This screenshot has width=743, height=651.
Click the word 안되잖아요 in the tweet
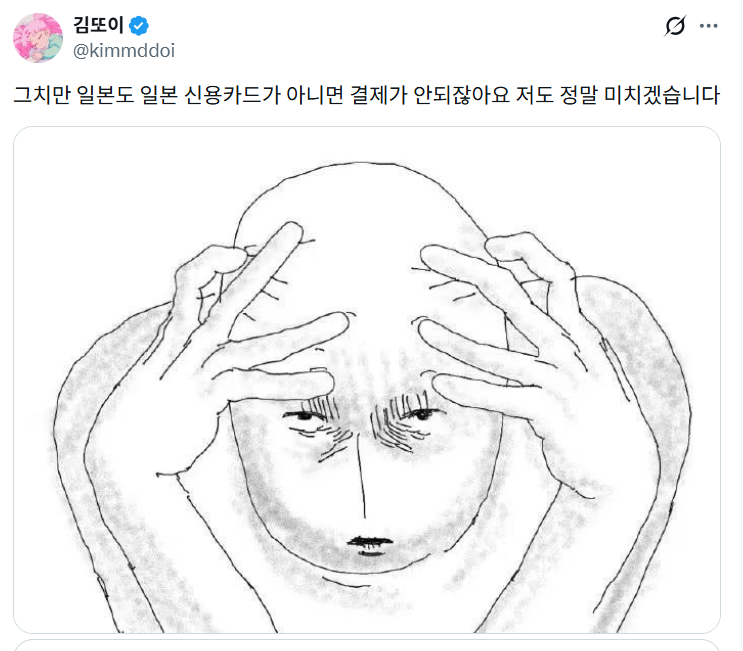tap(461, 95)
